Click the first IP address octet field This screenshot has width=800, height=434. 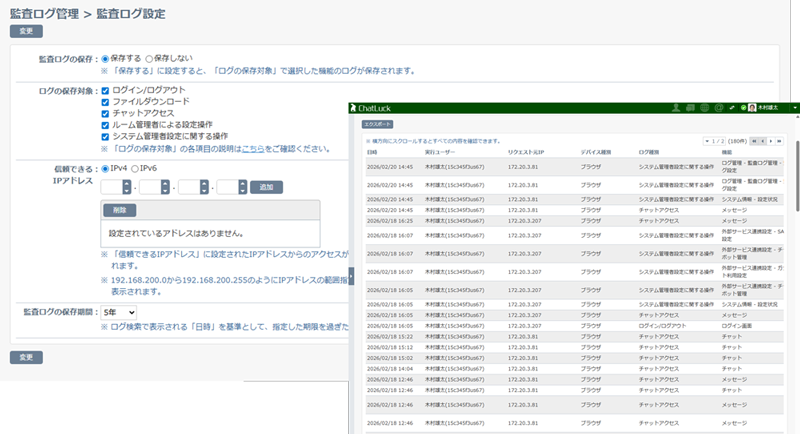112,187
